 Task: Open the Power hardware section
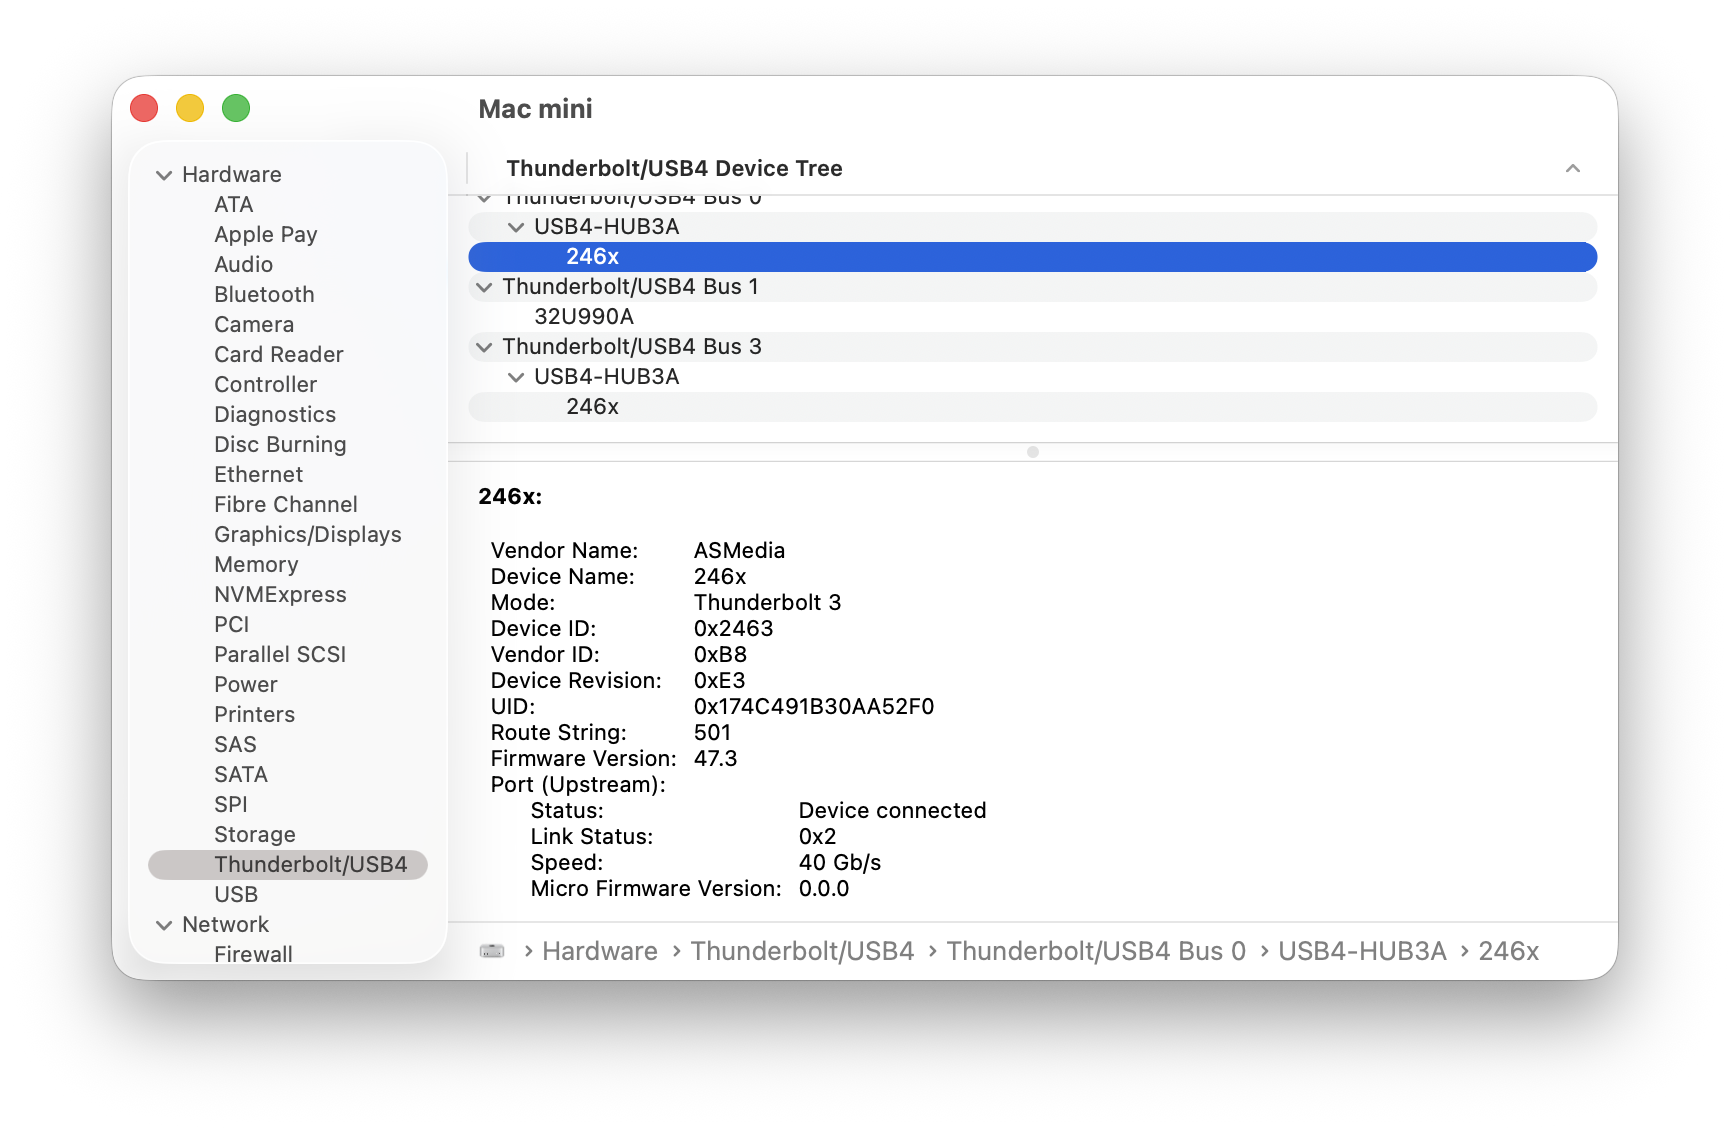click(x=246, y=684)
